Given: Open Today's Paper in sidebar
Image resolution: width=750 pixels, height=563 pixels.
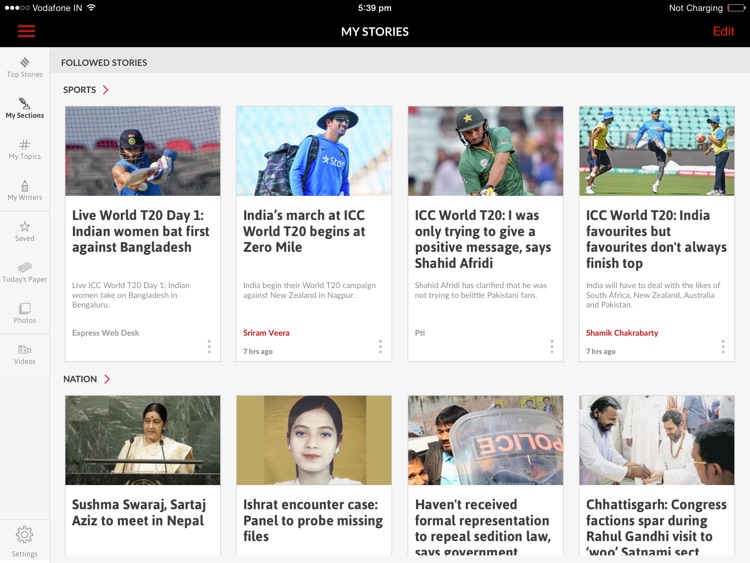Looking at the screenshot, I should (24, 273).
